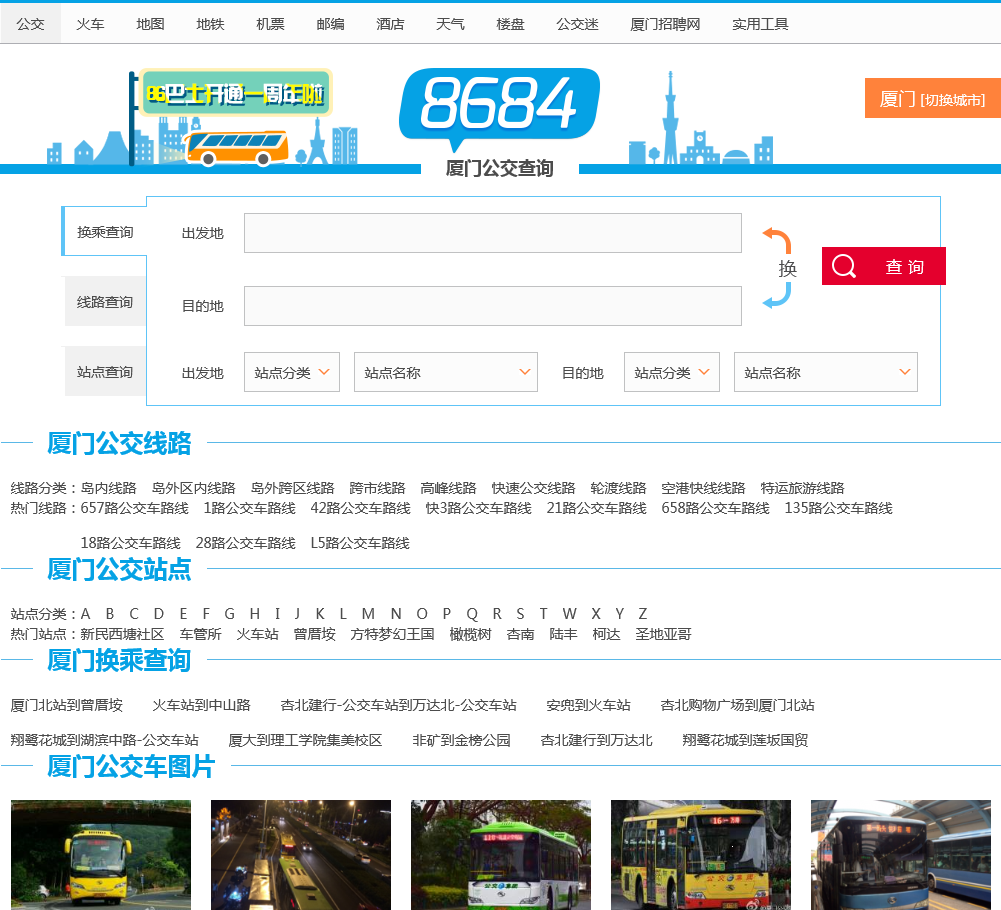Open the 厦门招聘网 menu item

[x=665, y=24]
